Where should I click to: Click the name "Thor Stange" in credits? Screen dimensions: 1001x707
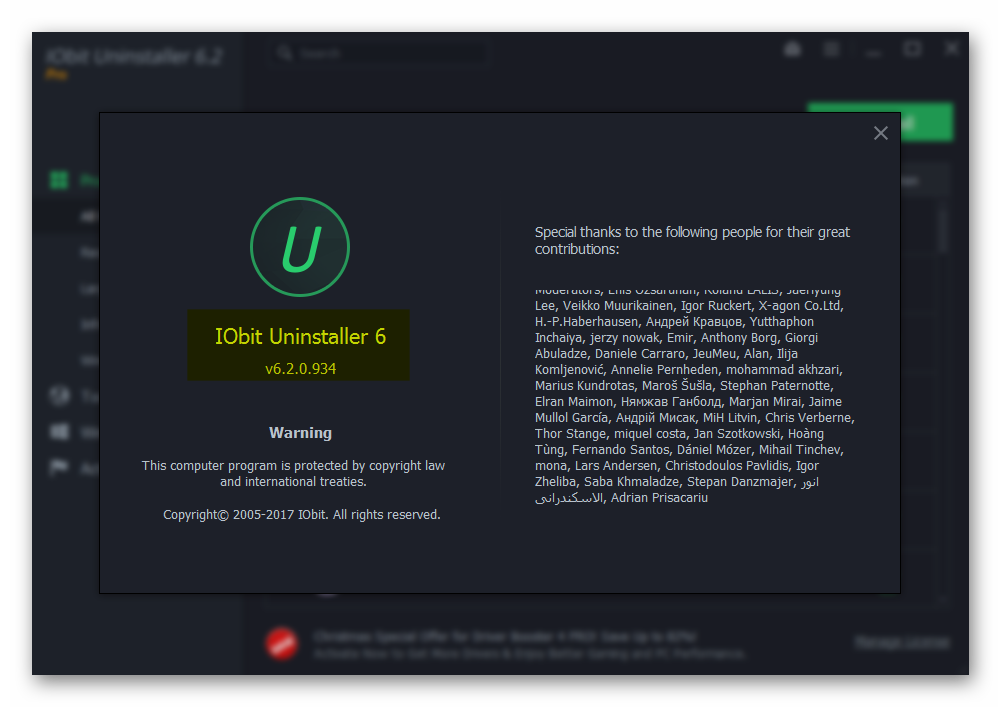tap(571, 434)
